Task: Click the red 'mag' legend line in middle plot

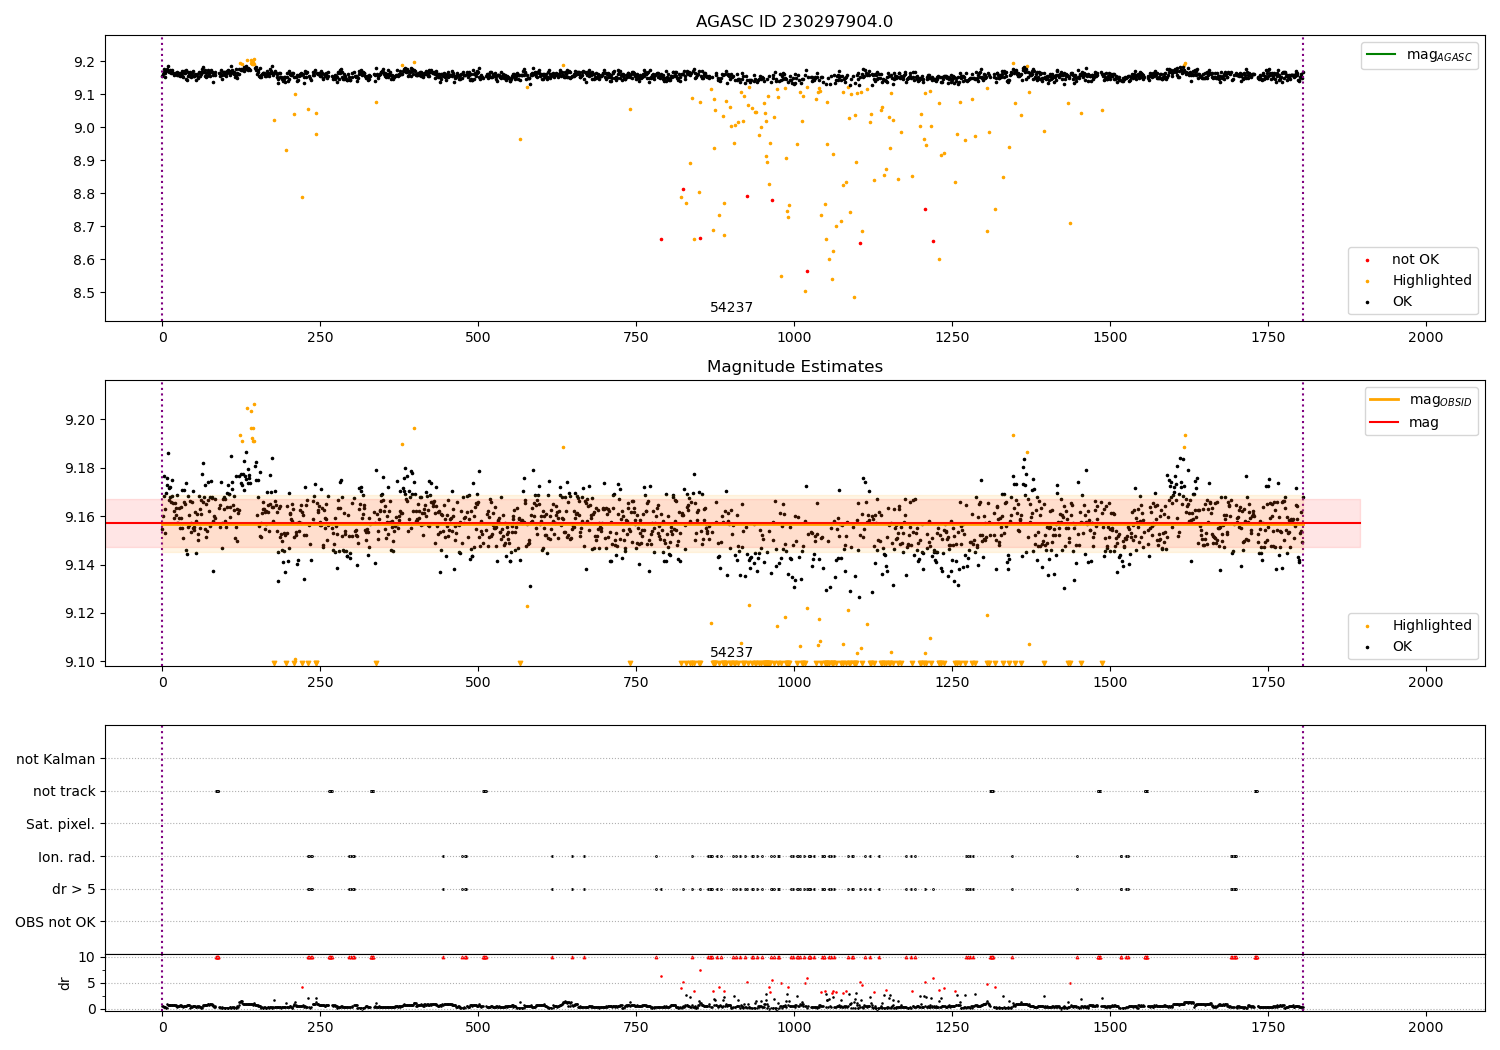Action: [x=1385, y=423]
